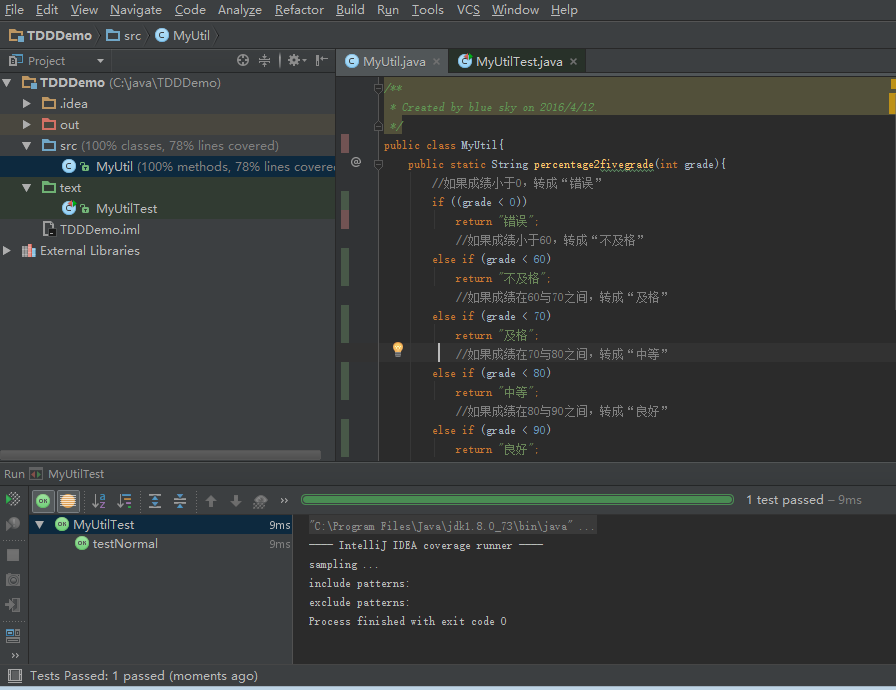Hide the Project tool window

pos(322,60)
